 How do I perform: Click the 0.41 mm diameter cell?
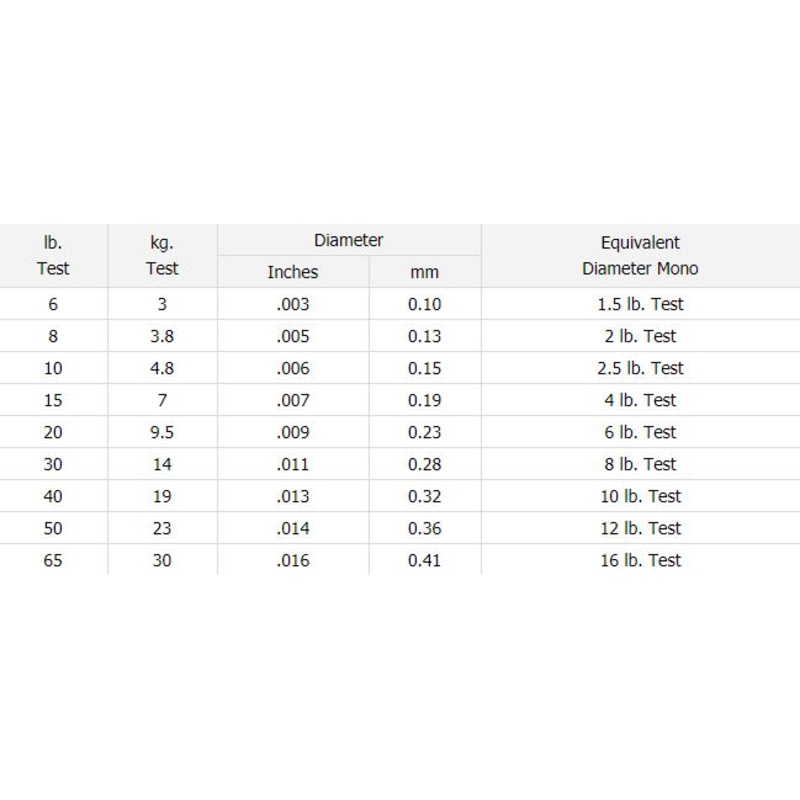click(x=424, y=560)
